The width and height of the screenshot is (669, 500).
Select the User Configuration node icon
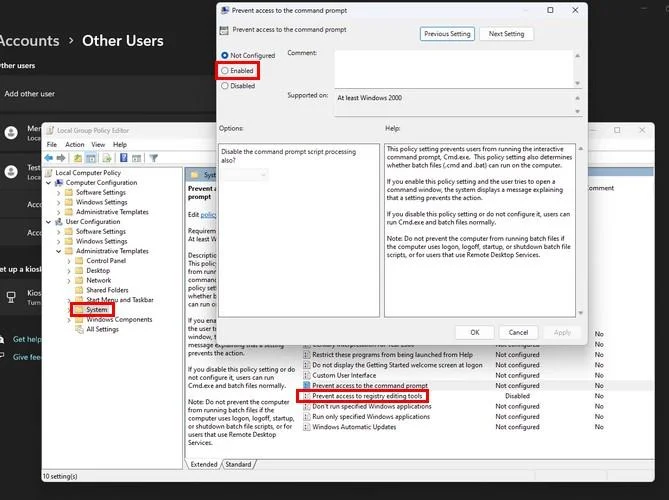pos(59,222)
